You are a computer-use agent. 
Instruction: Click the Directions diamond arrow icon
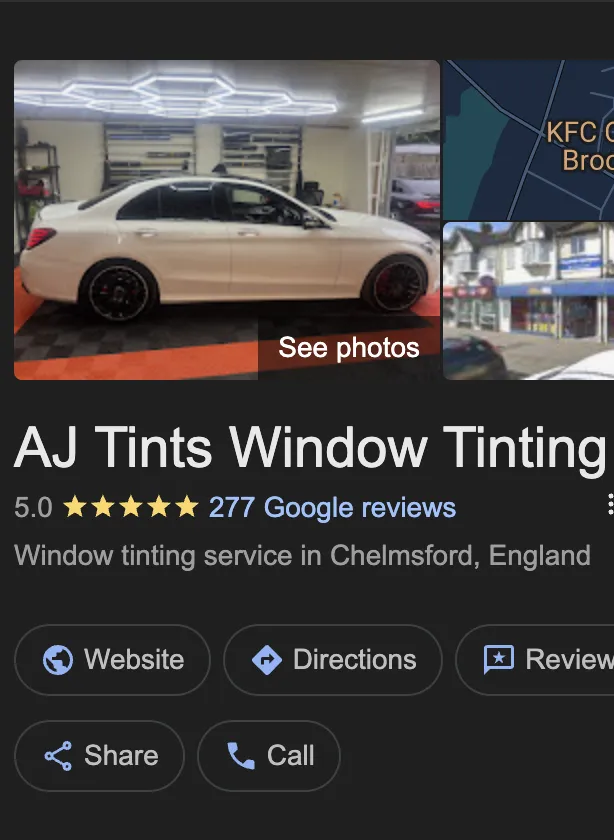[x=267, y=659]
